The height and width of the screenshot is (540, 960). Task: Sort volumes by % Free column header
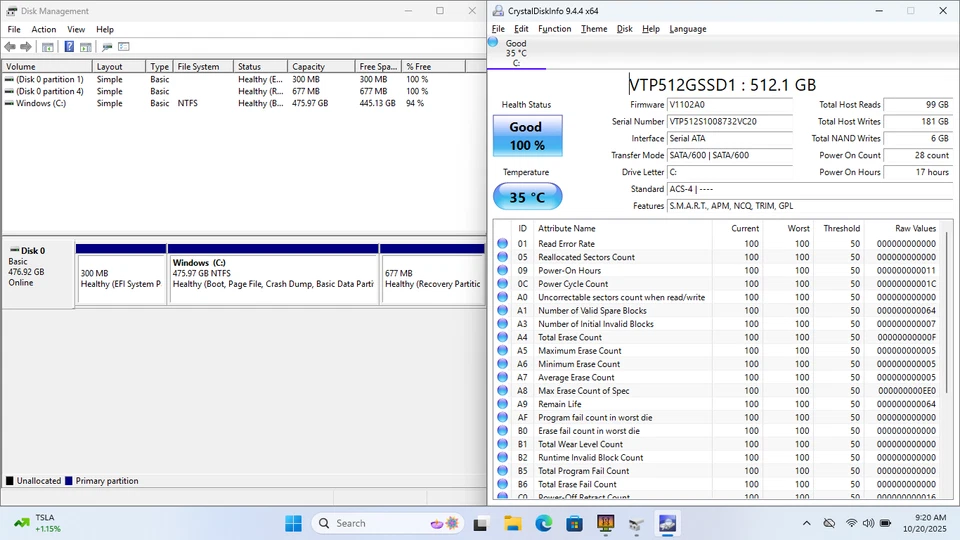click(x=433, y=66)
